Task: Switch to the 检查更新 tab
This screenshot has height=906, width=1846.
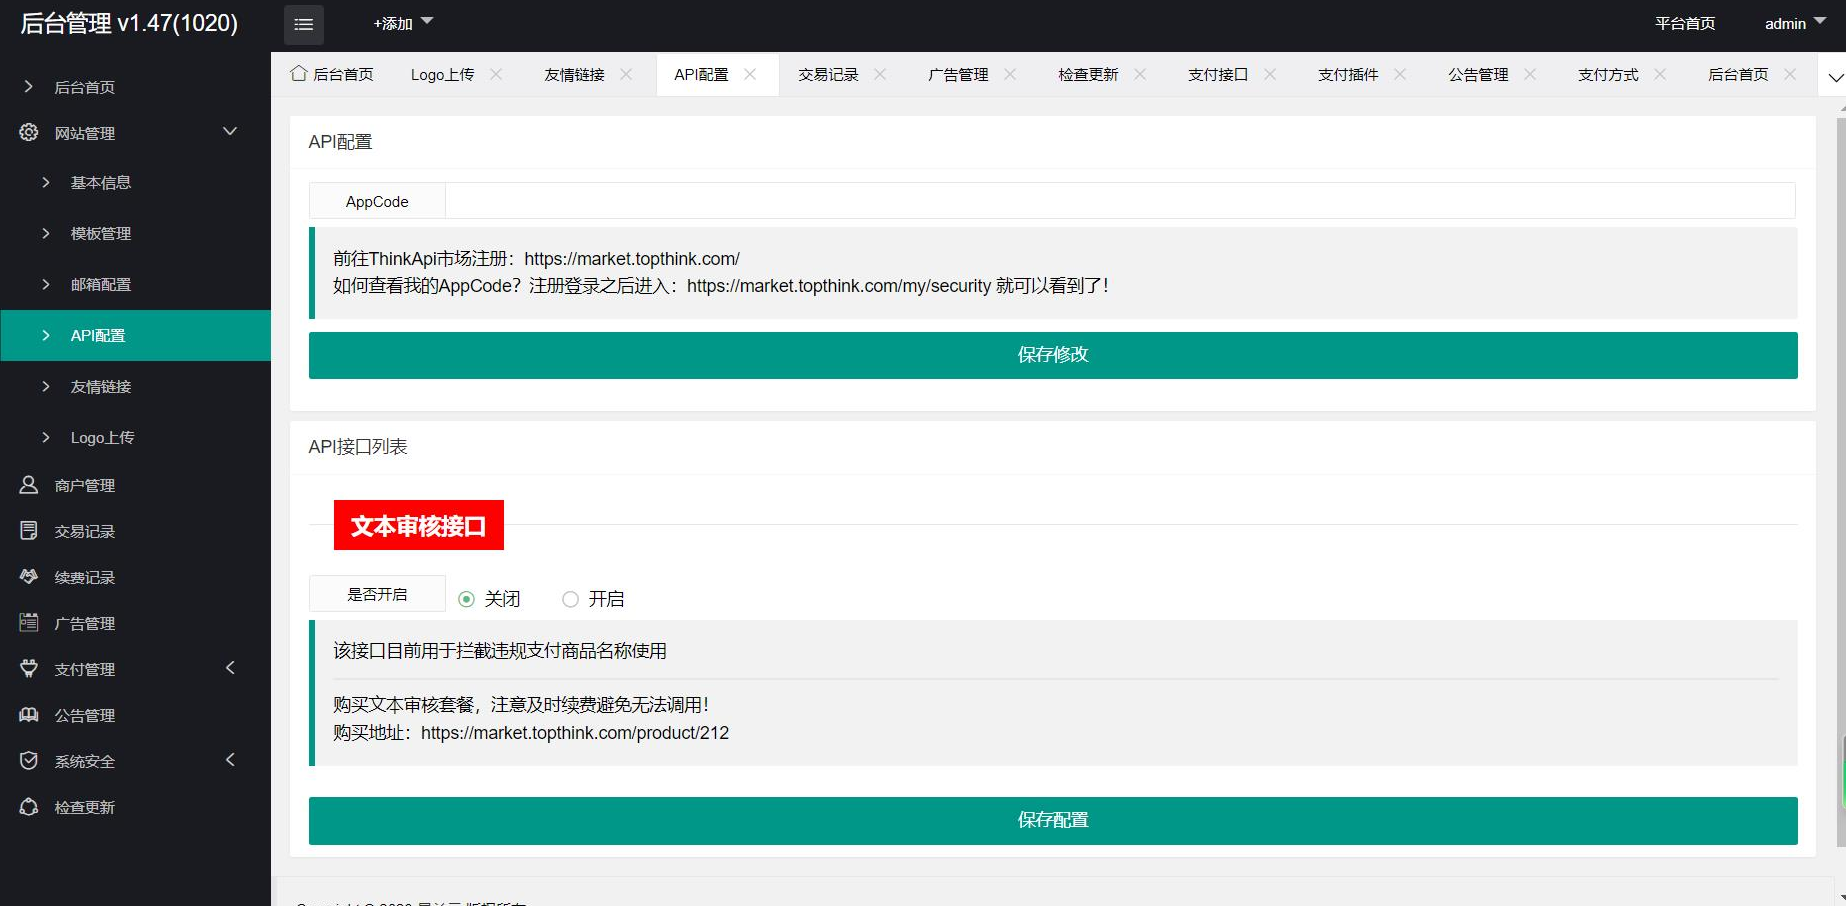Action: [1088, 75]
